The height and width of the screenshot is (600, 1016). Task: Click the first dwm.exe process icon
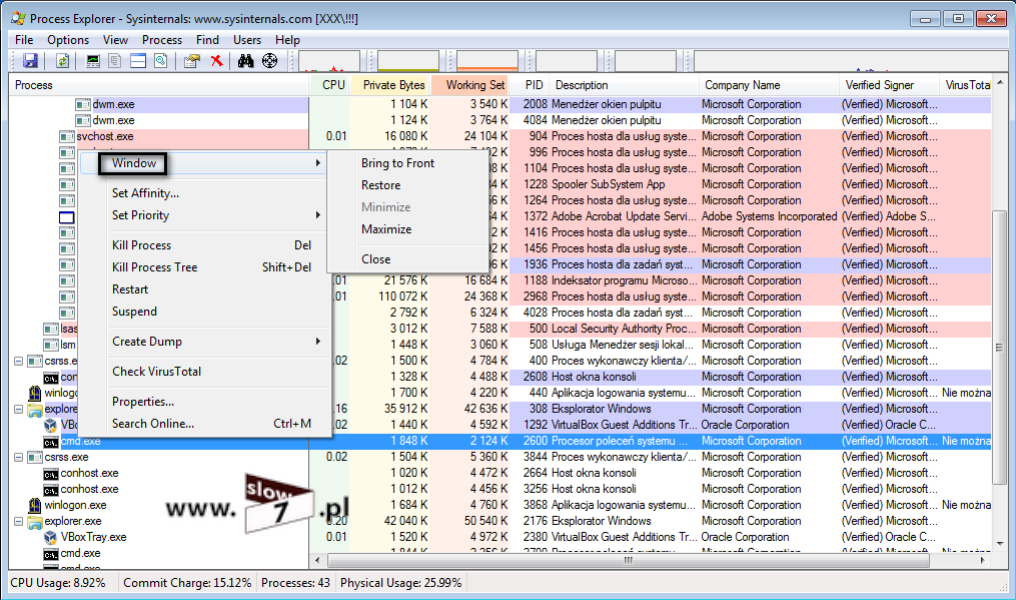click(82, 104)
